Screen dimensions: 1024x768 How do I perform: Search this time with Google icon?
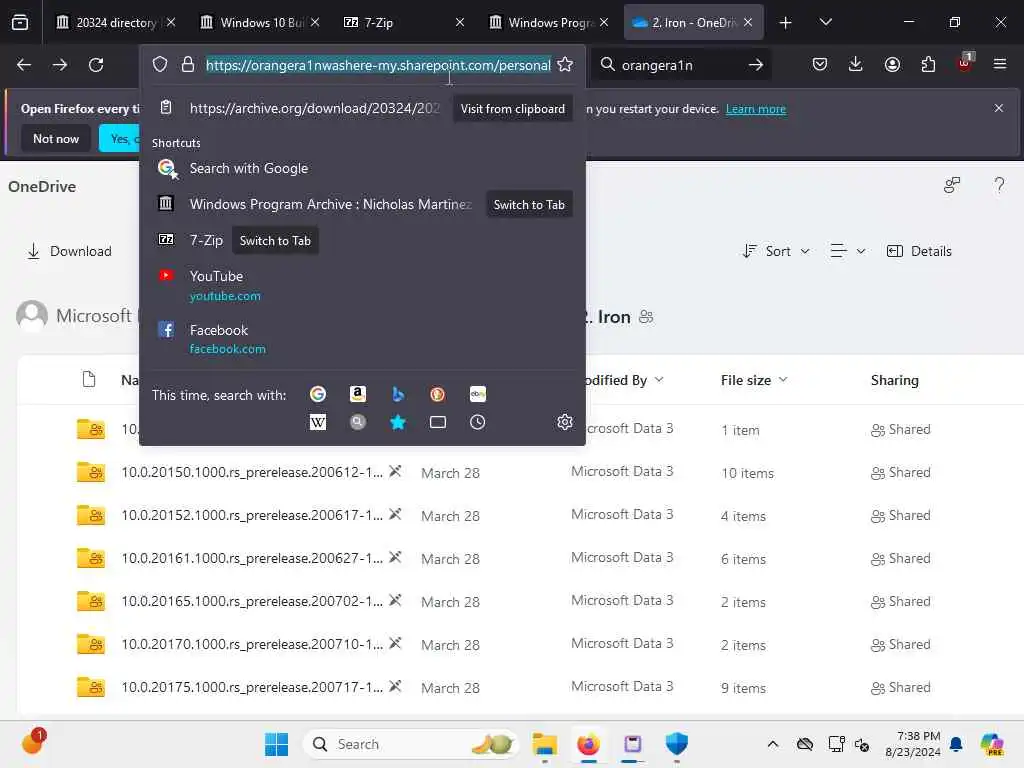(318, 394)
